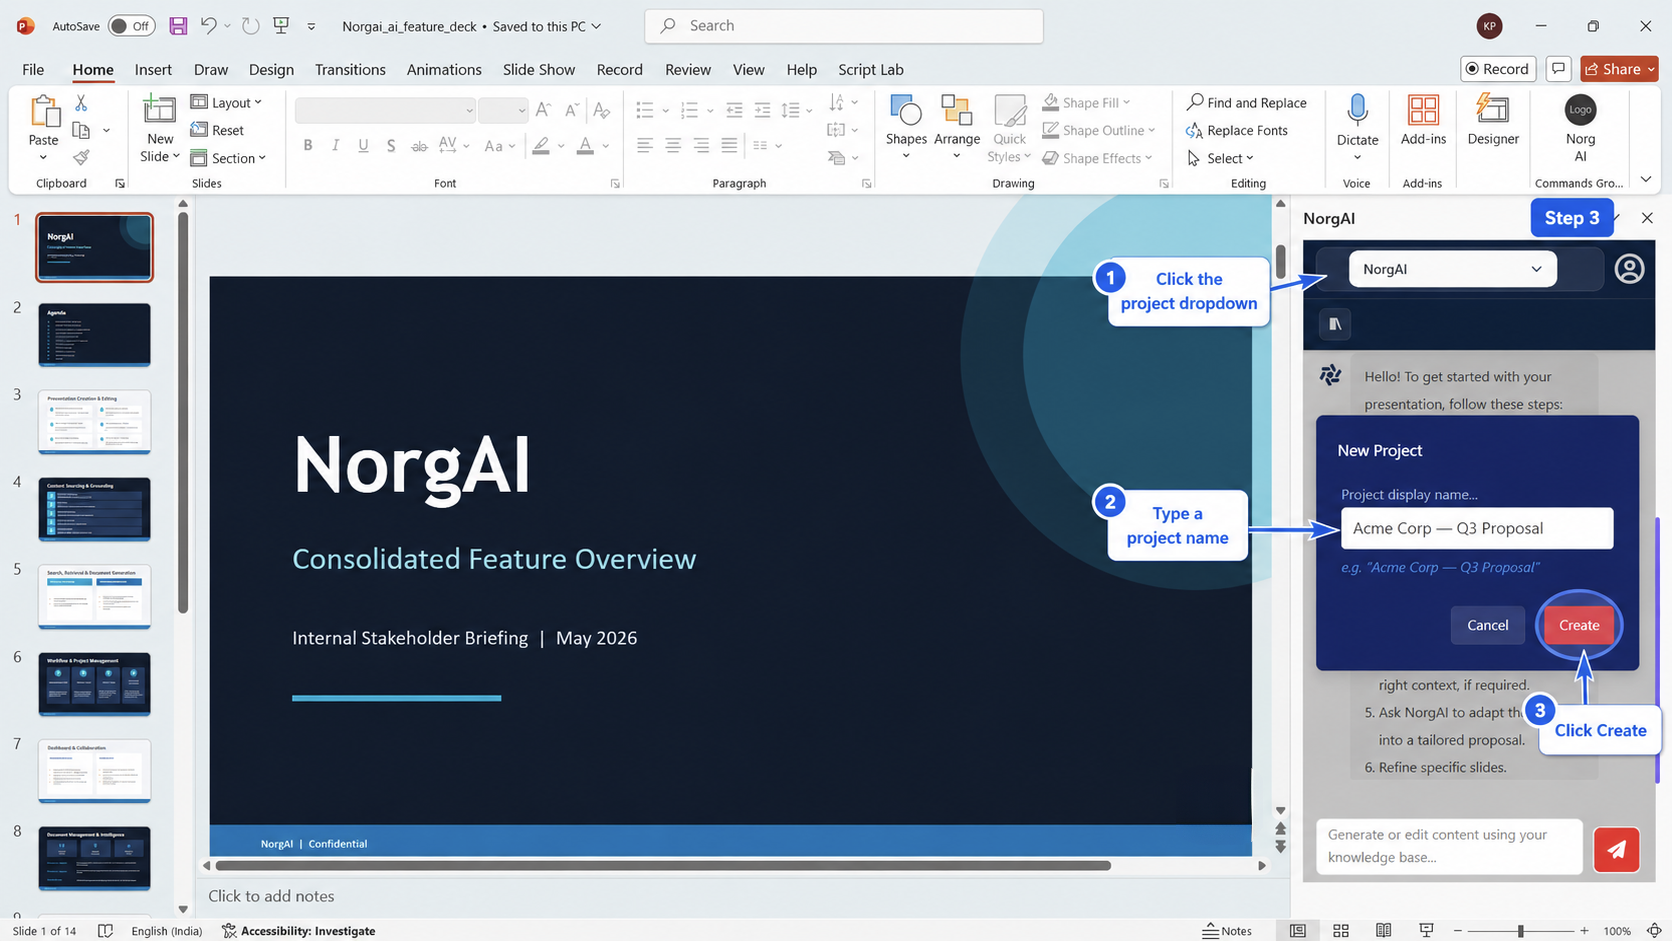Expand the Section dropdown
Image resolution: width=1672 pixels, height=941 pixels.
pos(228,158)
